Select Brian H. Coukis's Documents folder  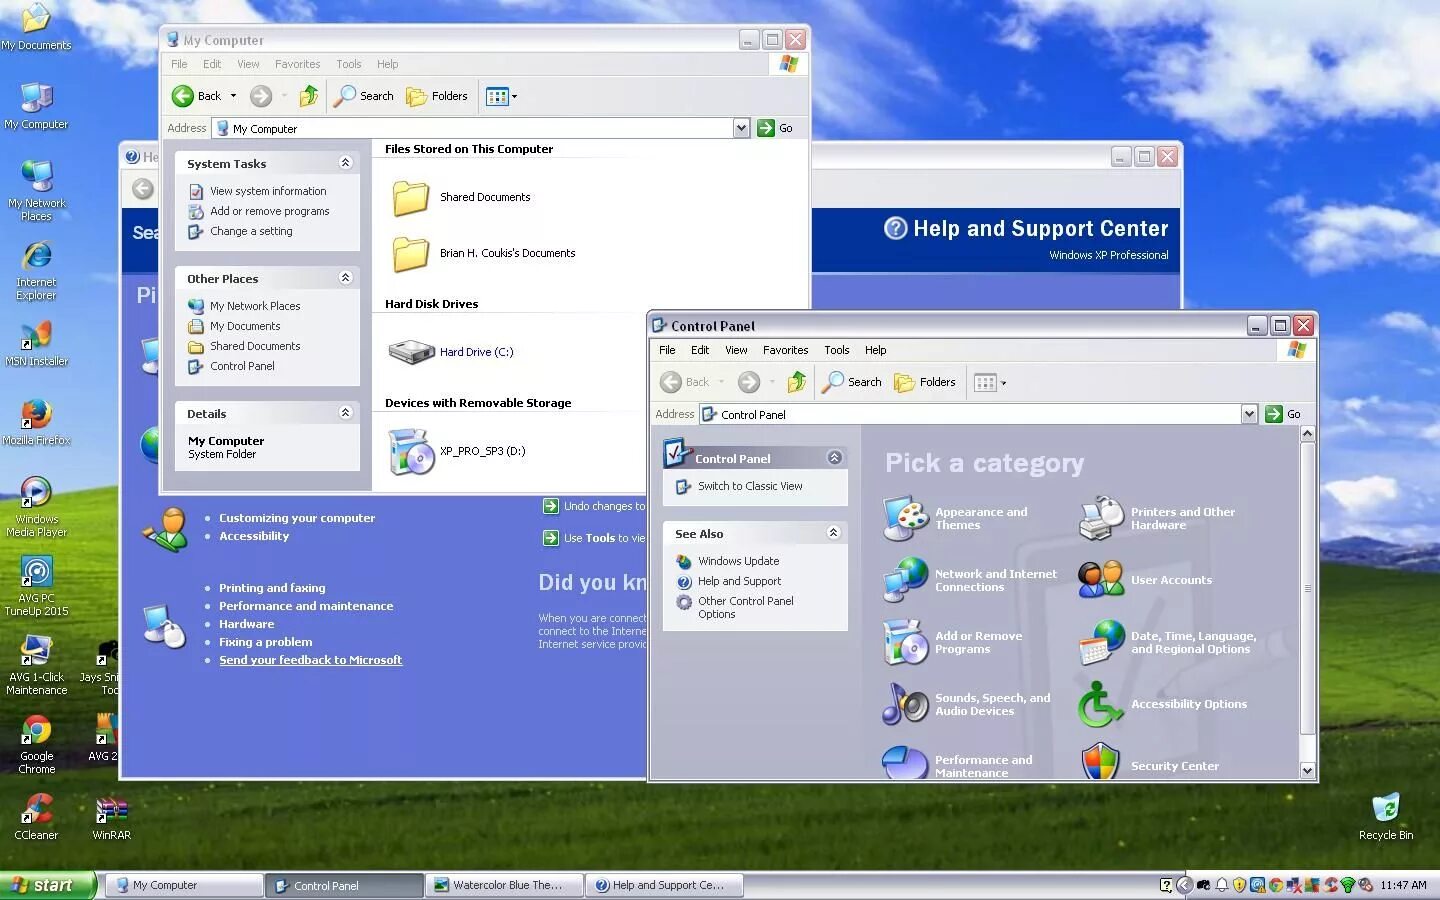(410, 253)
